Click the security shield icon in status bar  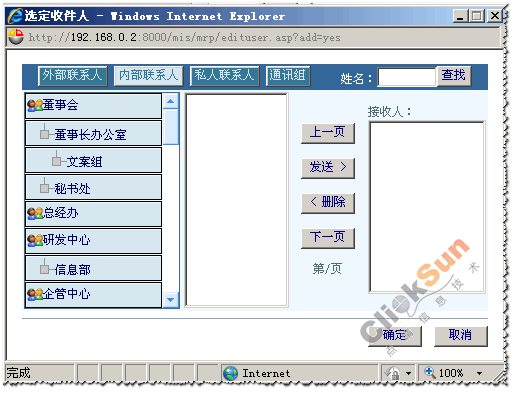393,373
